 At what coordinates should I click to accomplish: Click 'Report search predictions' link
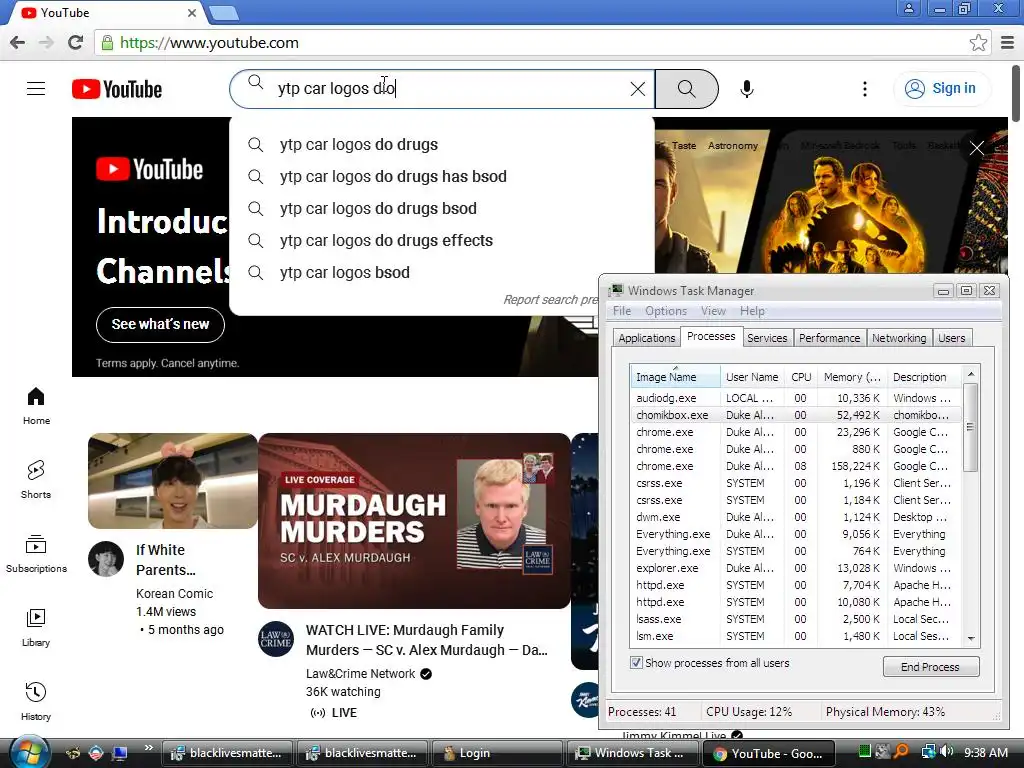tap(551, 300)
